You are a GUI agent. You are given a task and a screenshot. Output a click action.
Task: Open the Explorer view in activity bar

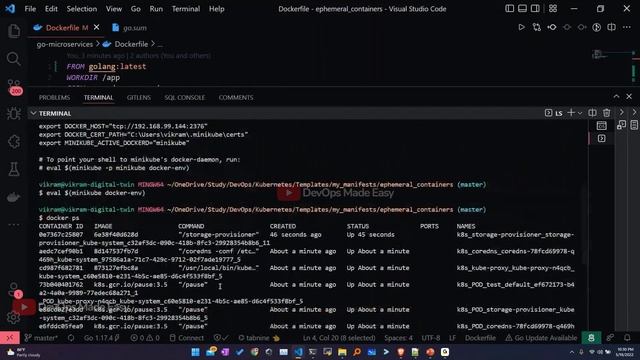point(14,31)
